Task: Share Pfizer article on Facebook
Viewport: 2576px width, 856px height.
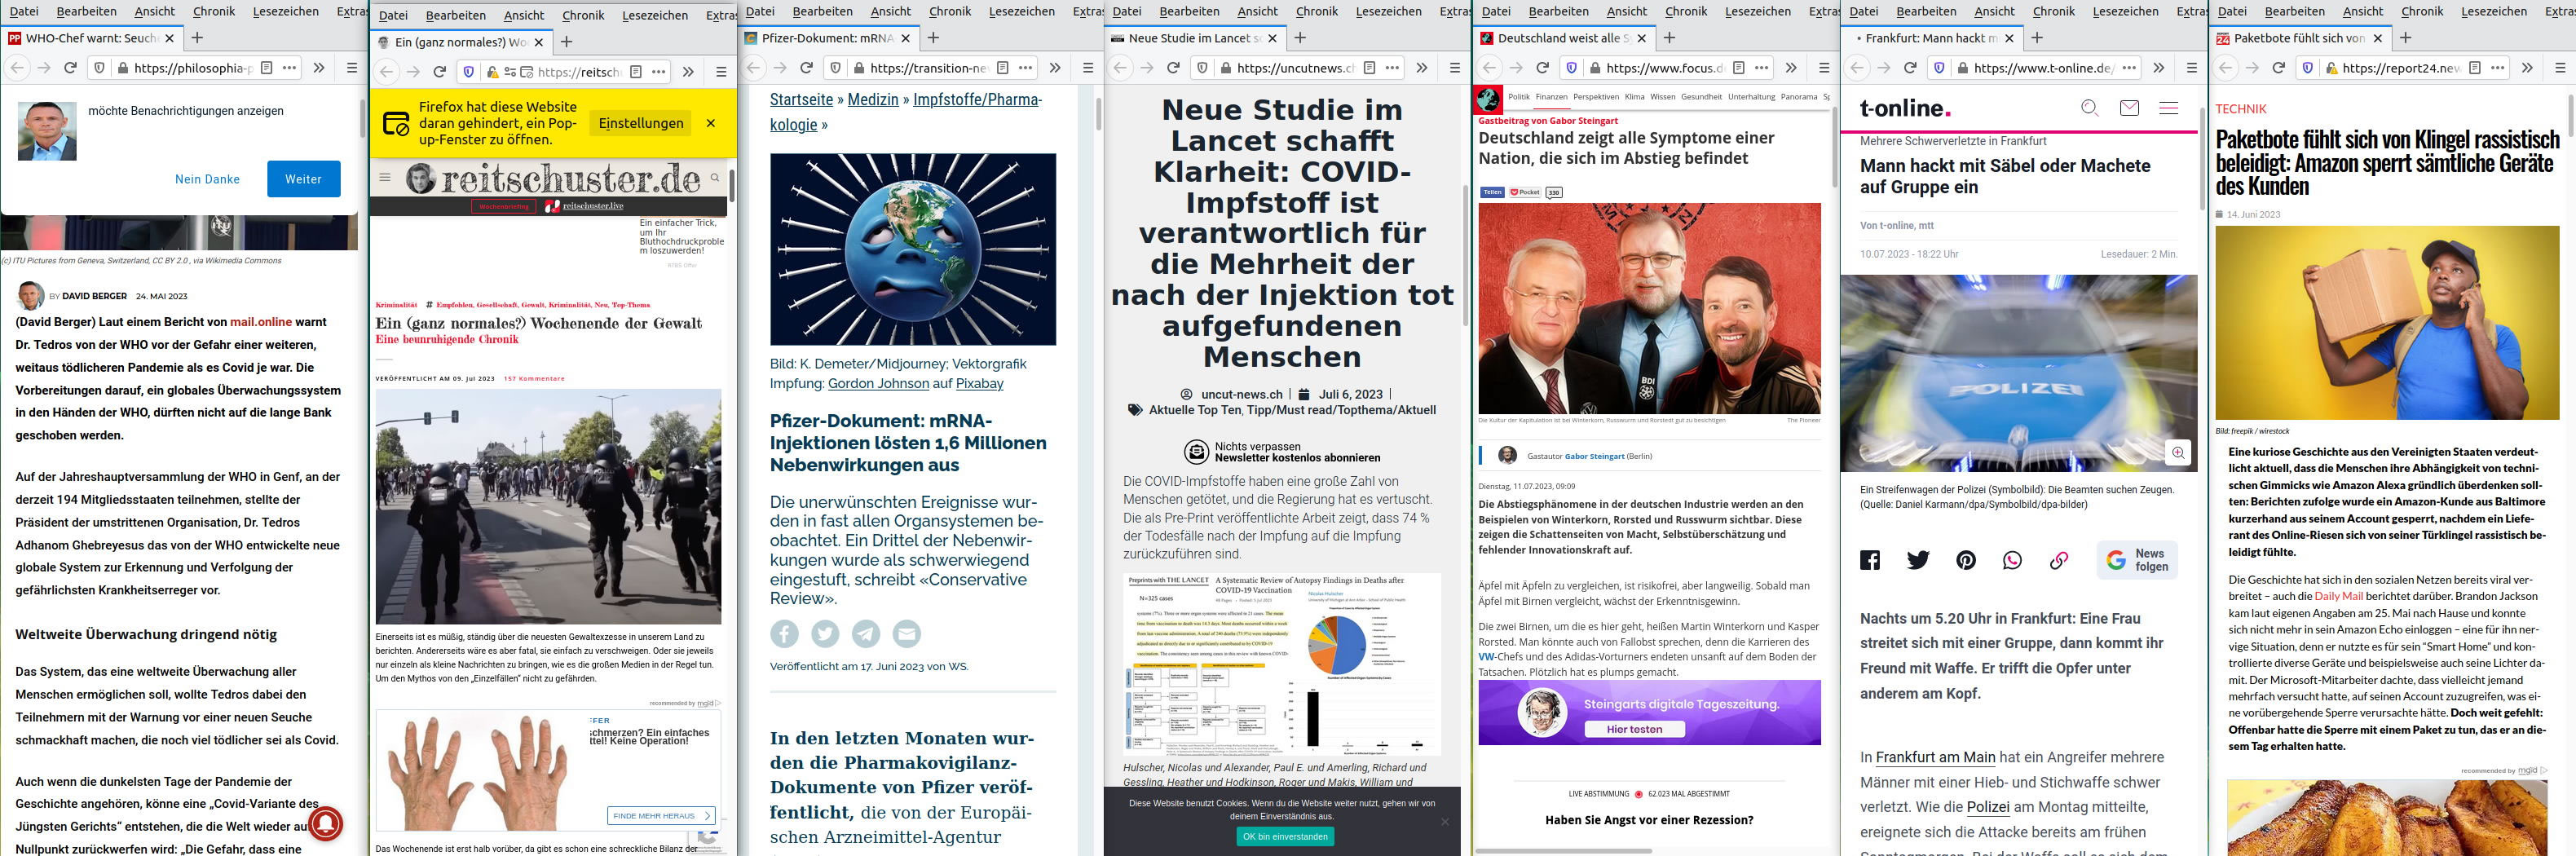Action: [784, 633]
